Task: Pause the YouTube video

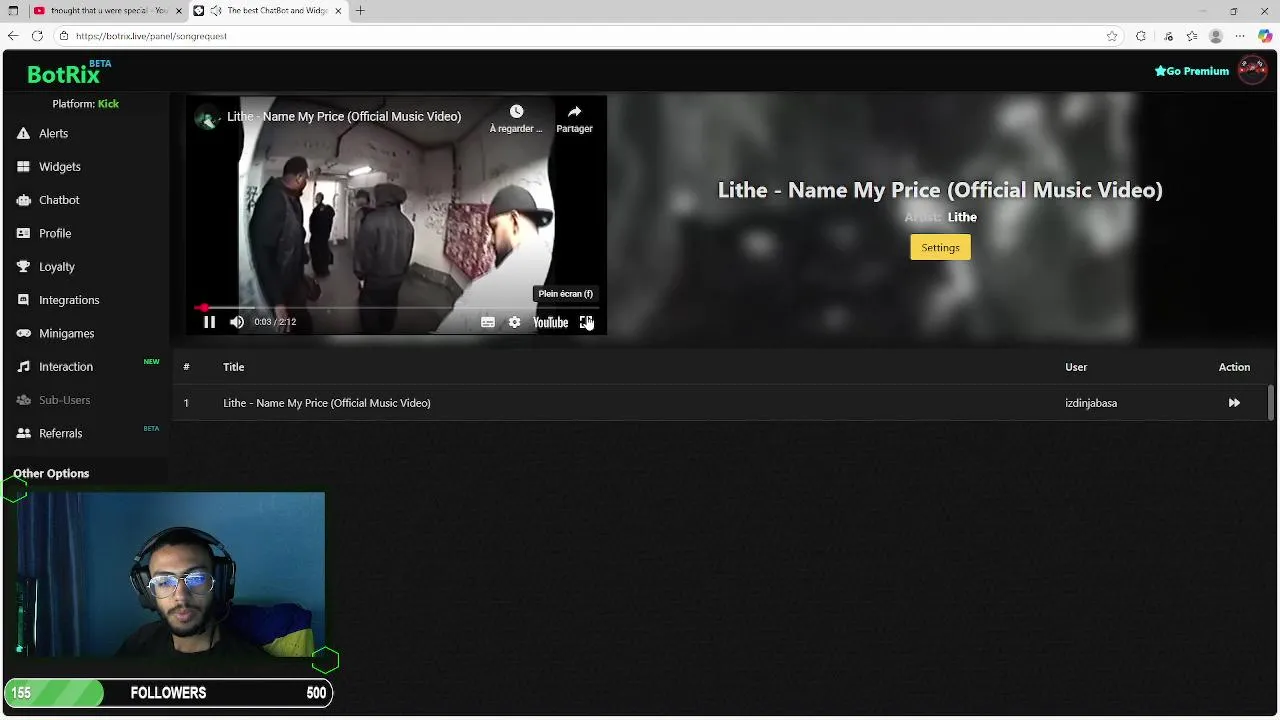Action: tap(209, 322)
